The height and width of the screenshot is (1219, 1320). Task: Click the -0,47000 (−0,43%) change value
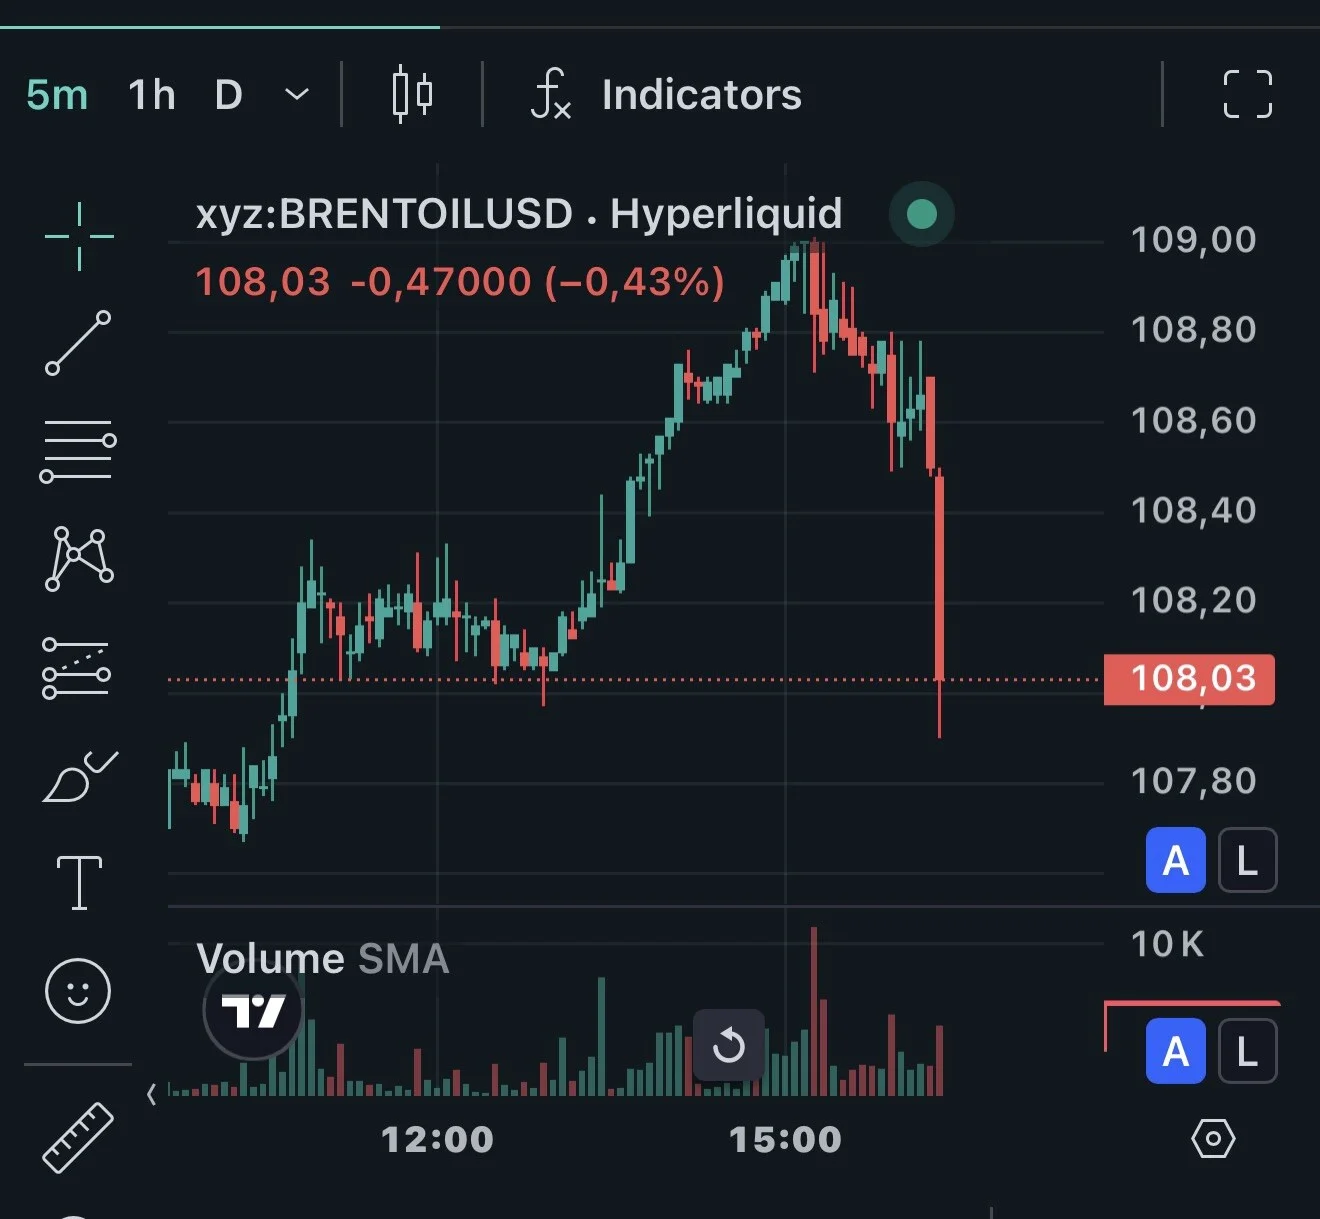(538, 283)
